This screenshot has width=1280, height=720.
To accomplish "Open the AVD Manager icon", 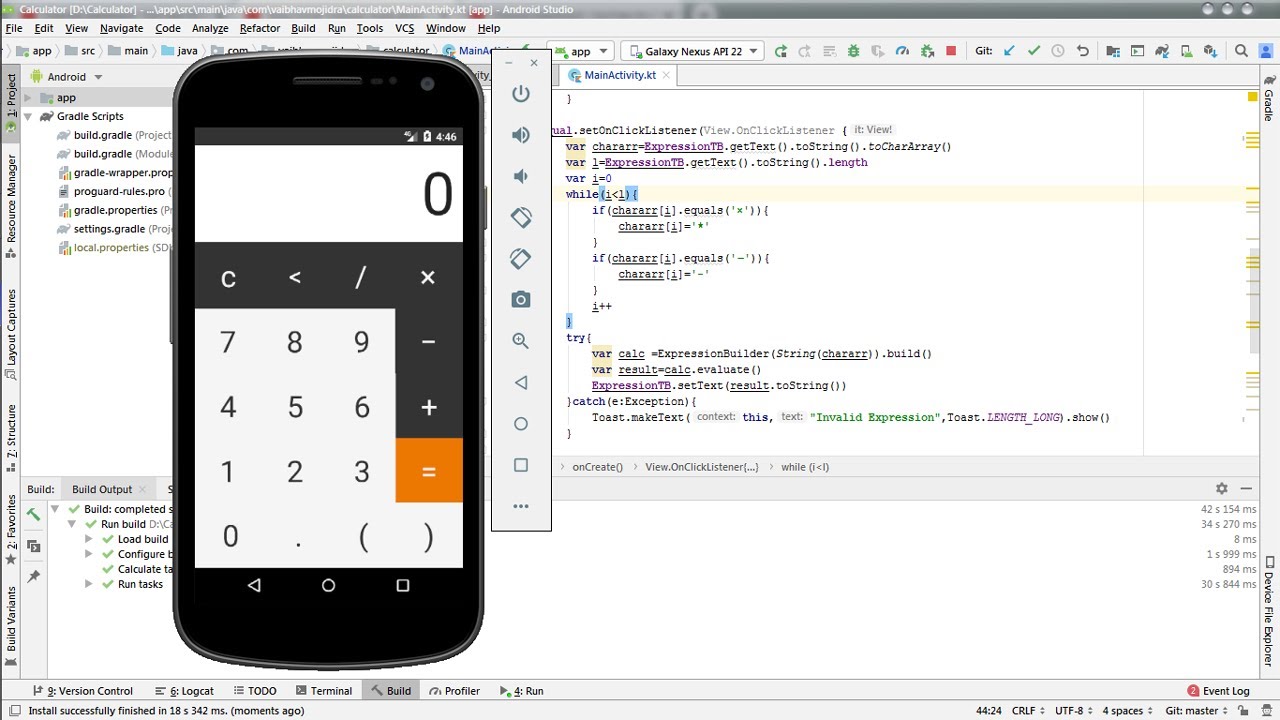I will coord(1186,51).
